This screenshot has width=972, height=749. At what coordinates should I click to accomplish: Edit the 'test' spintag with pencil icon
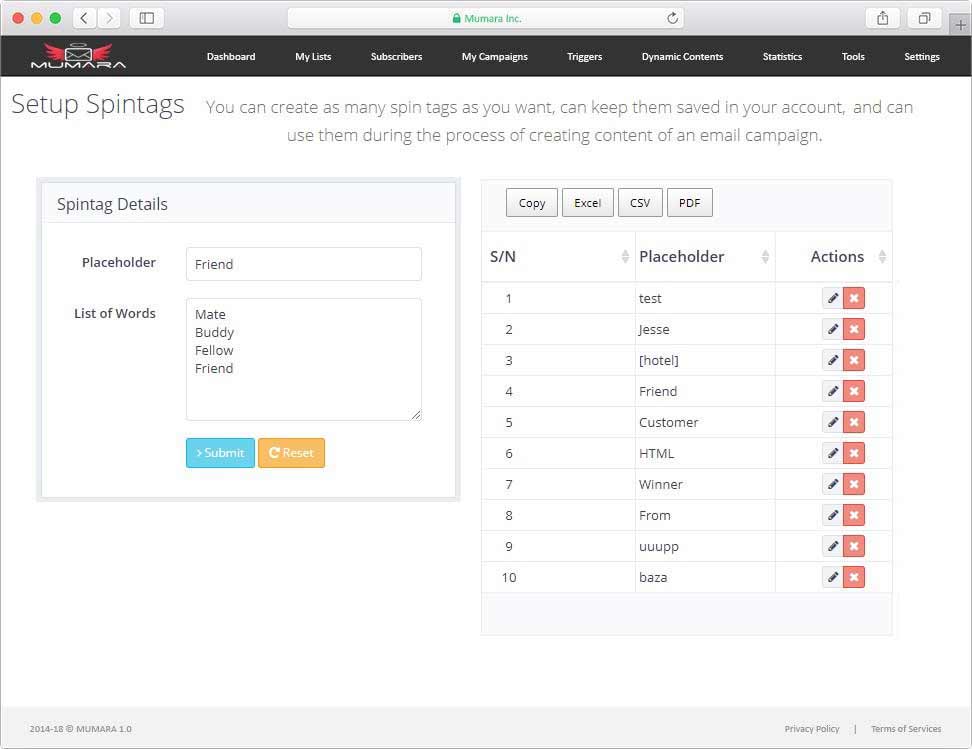point(832,298)
